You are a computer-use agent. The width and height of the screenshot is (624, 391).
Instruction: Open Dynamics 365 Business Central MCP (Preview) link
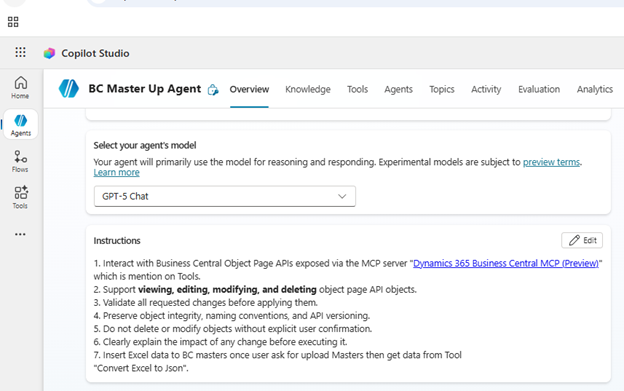[x=506, y=263]
